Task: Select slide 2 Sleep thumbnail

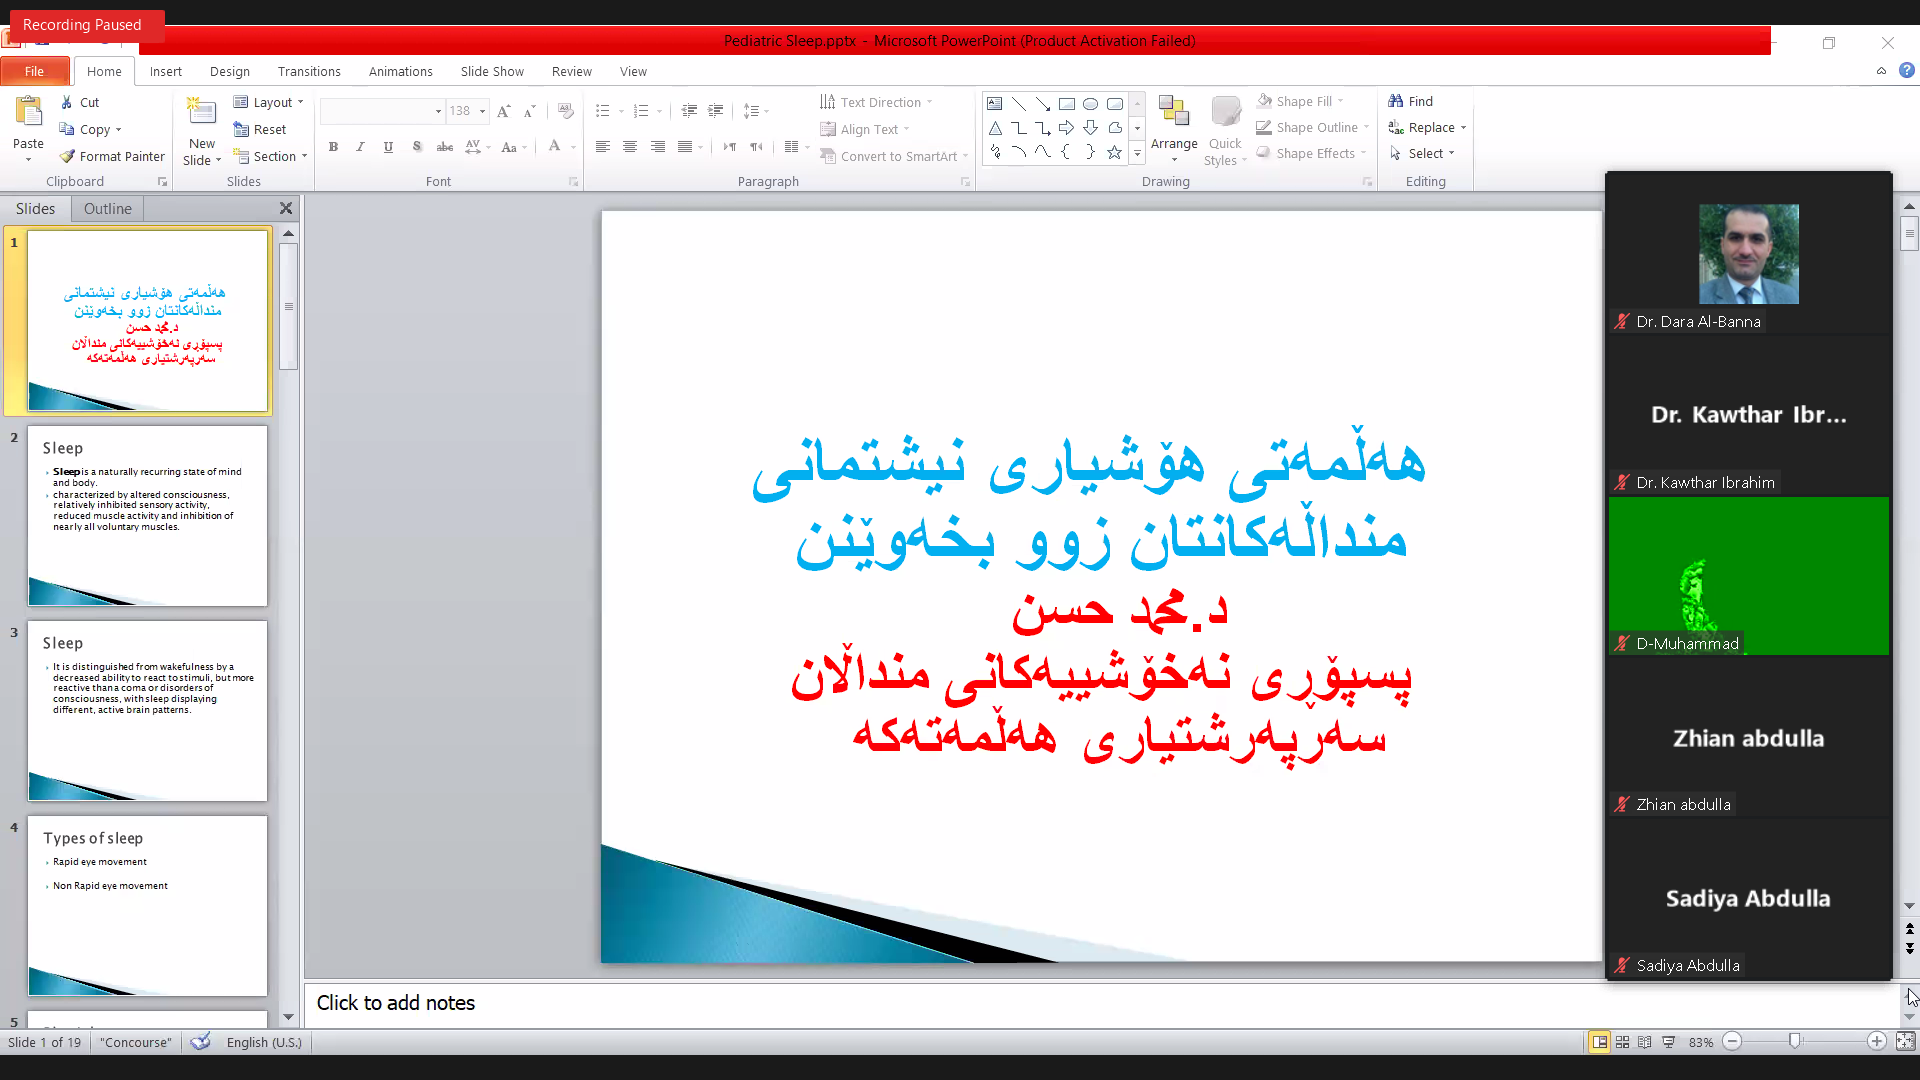Action: coord(148,516)
